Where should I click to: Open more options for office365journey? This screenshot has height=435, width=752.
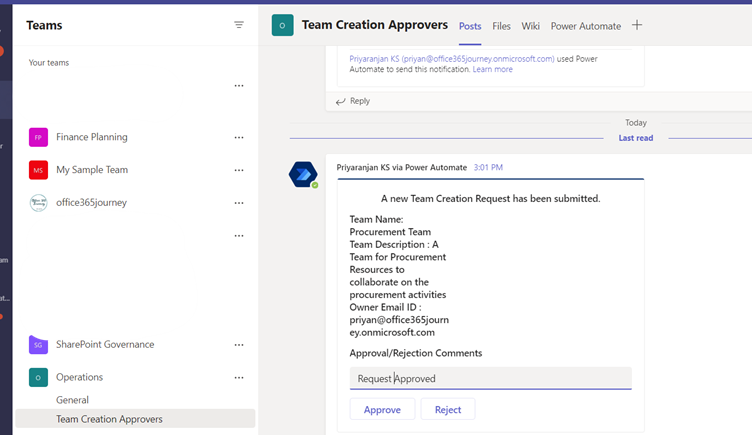[239, 203]
